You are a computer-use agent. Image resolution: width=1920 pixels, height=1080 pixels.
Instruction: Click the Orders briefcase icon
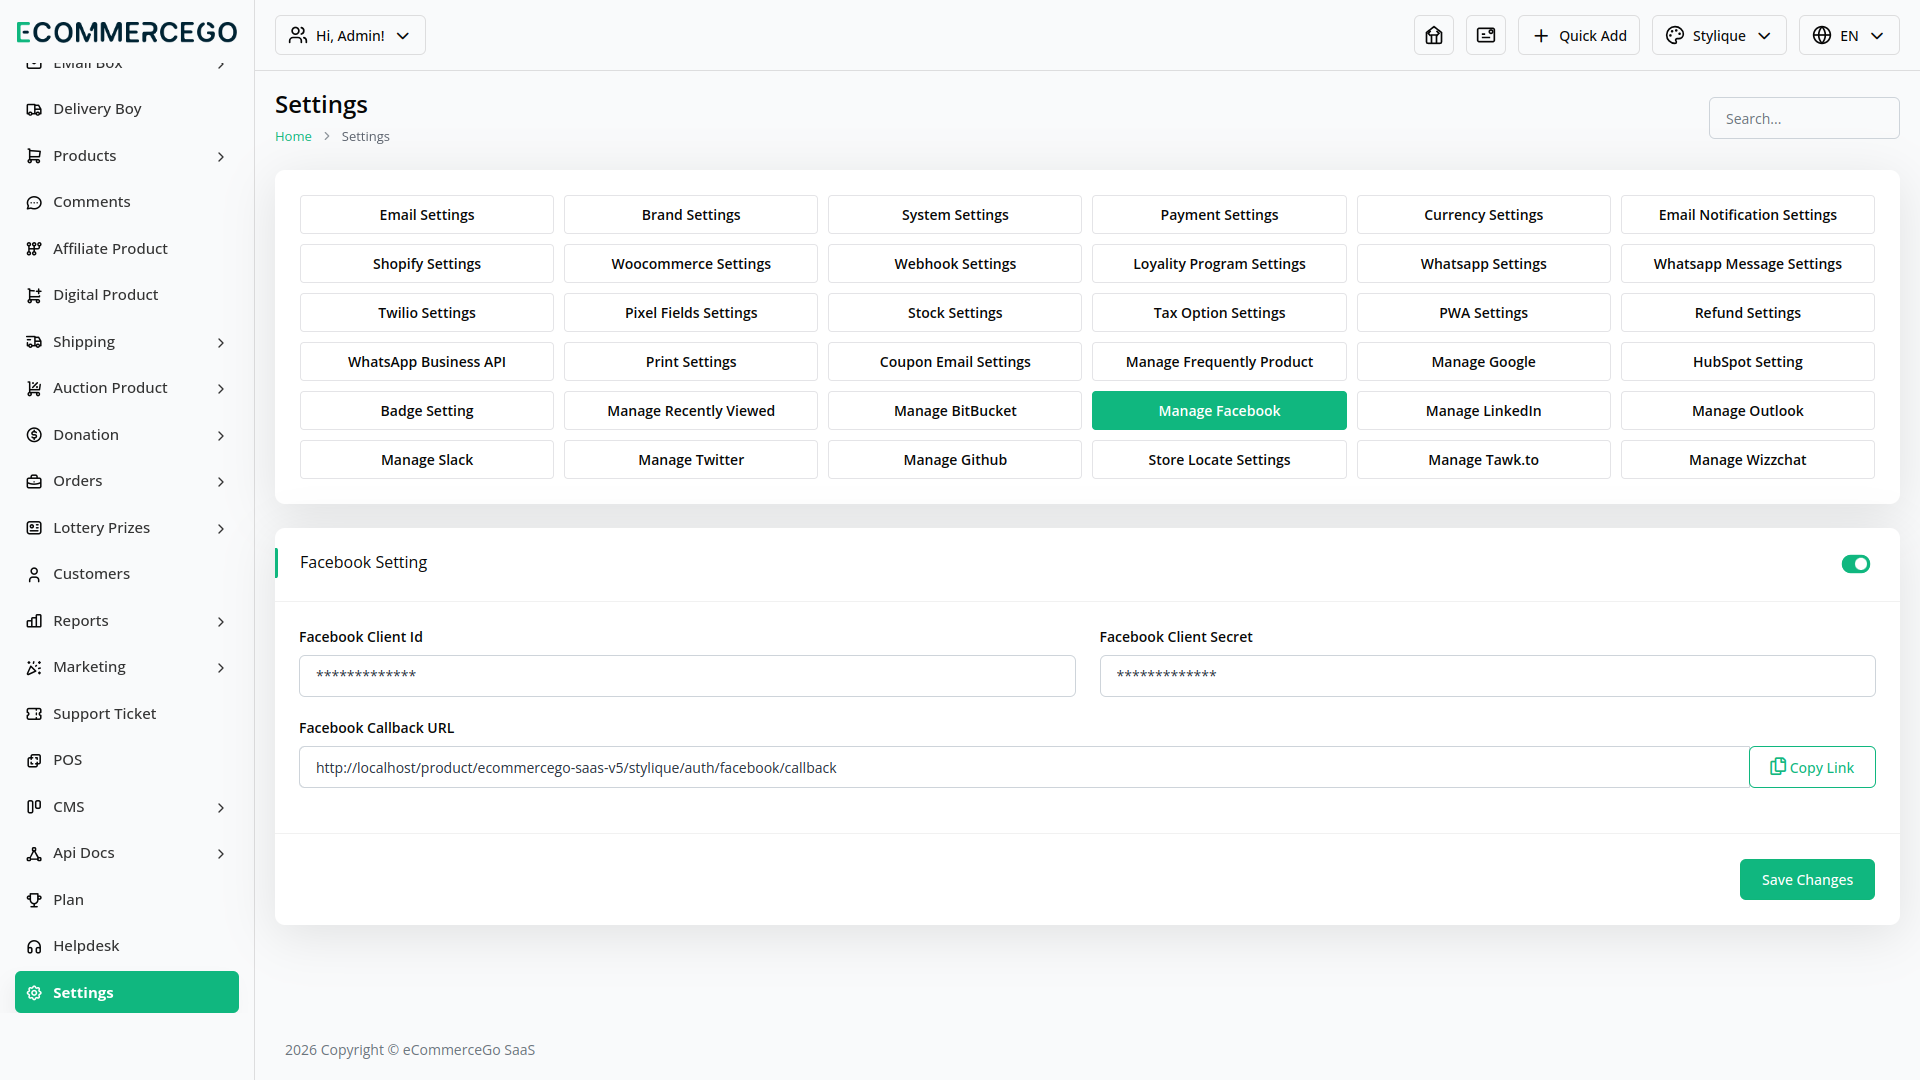[34, 481]
